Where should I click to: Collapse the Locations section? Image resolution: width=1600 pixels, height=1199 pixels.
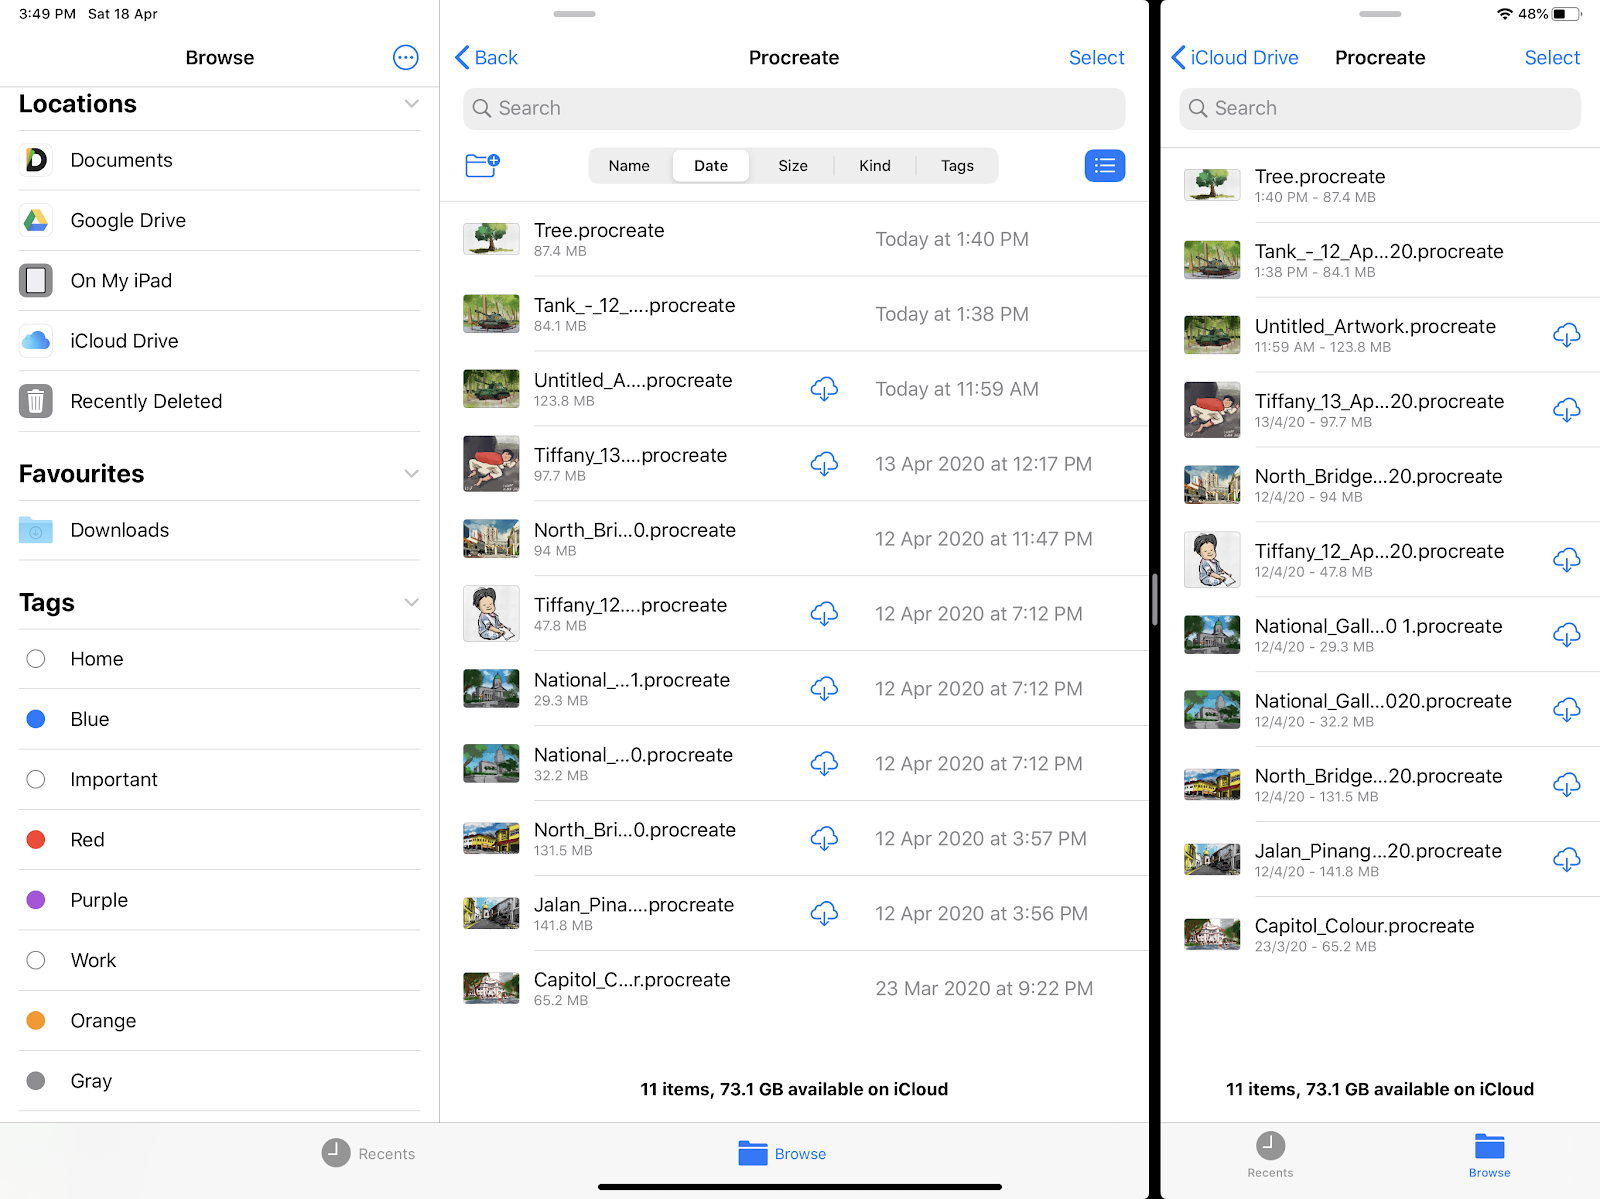[x=411, y=104]
